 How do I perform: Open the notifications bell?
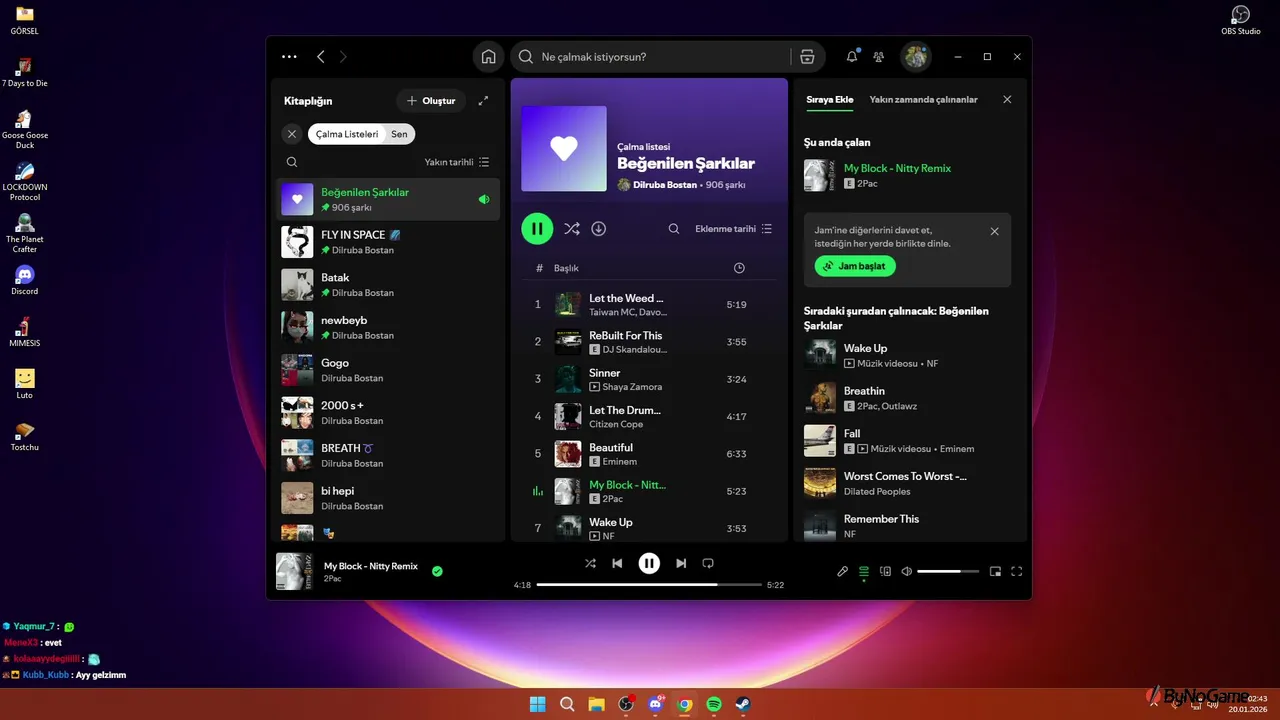(x=852, y=57)
